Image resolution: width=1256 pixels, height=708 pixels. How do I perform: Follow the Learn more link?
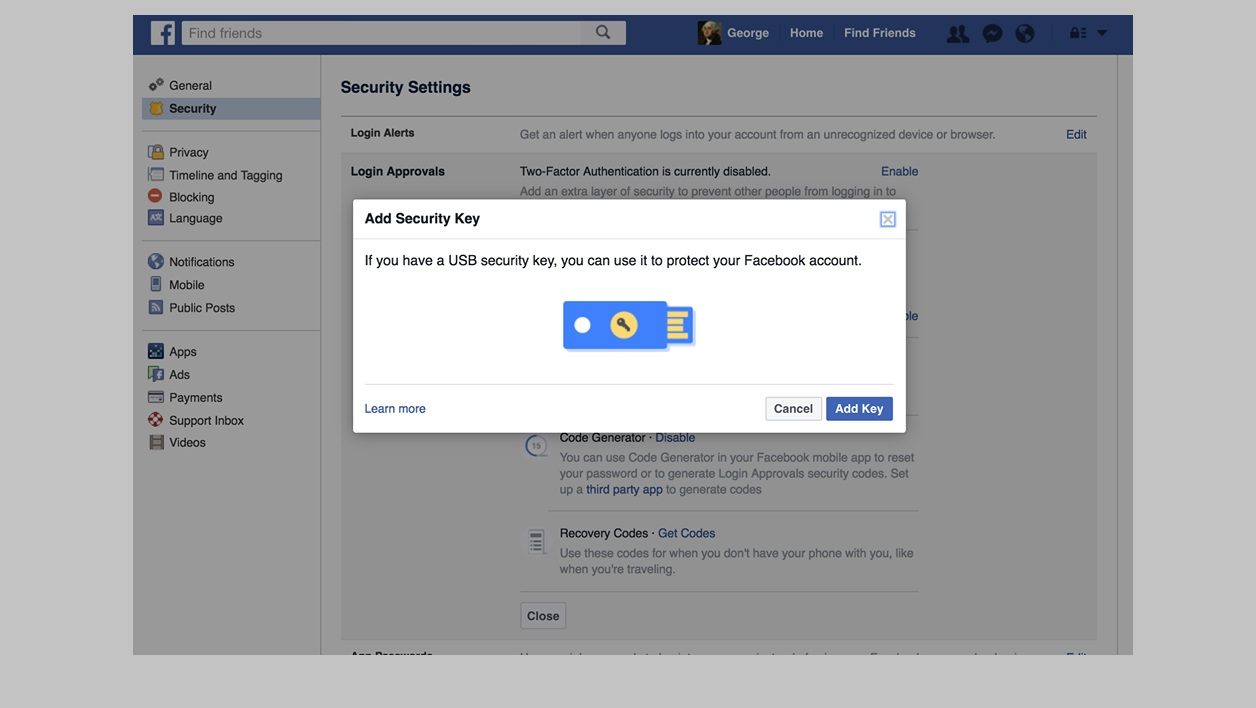[395, 409]
